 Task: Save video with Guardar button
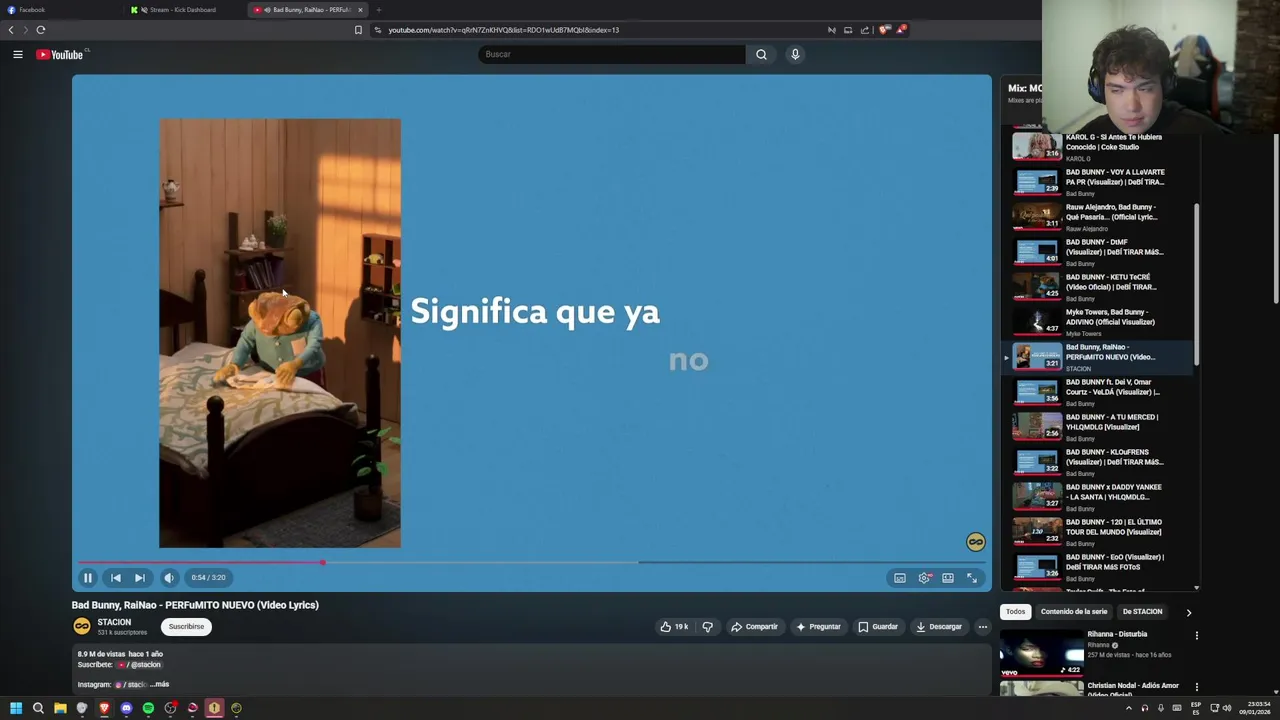877,627
